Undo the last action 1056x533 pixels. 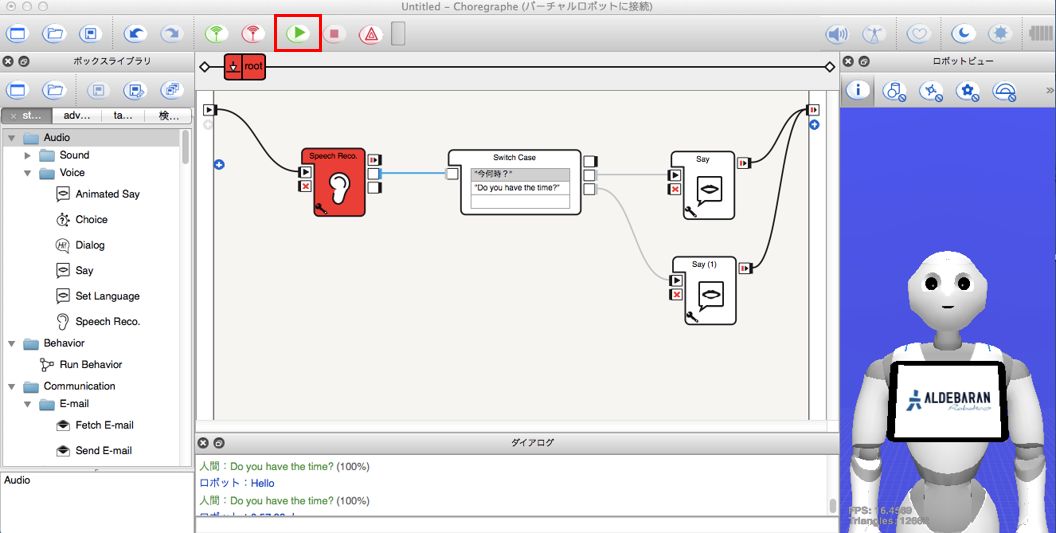point(135,34)
